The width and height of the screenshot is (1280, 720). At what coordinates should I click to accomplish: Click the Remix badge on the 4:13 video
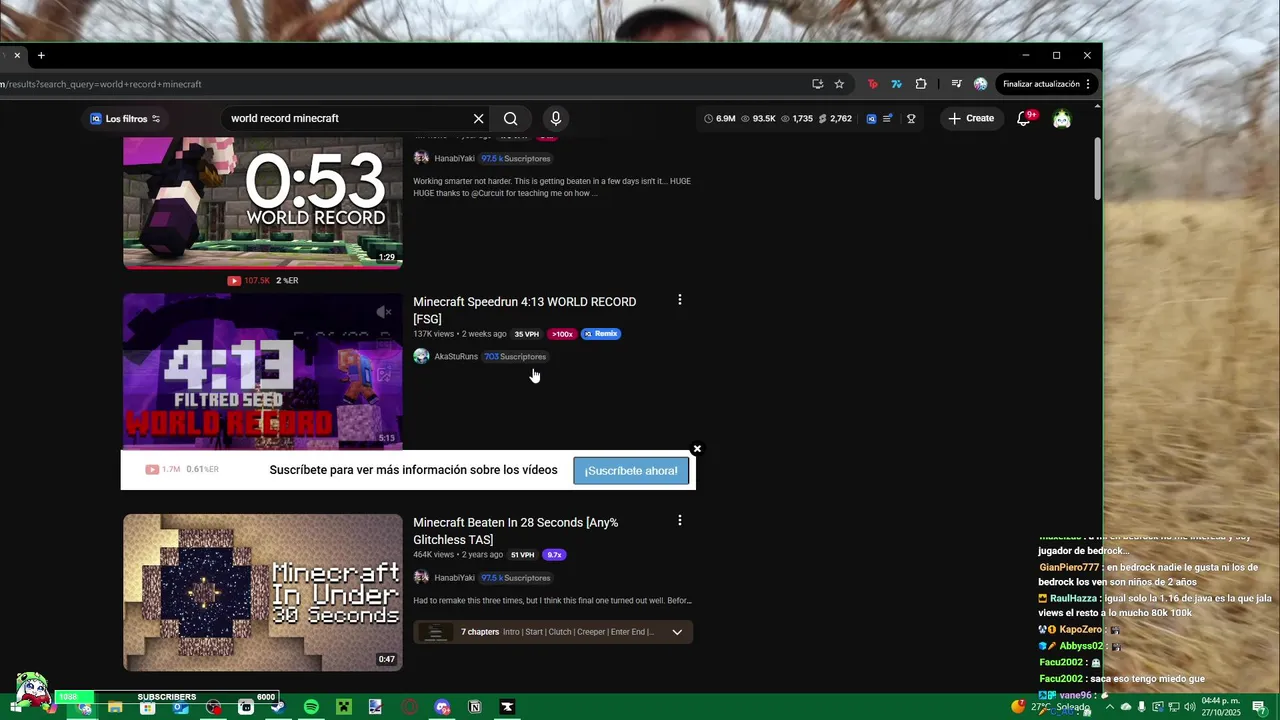point(601,334)
